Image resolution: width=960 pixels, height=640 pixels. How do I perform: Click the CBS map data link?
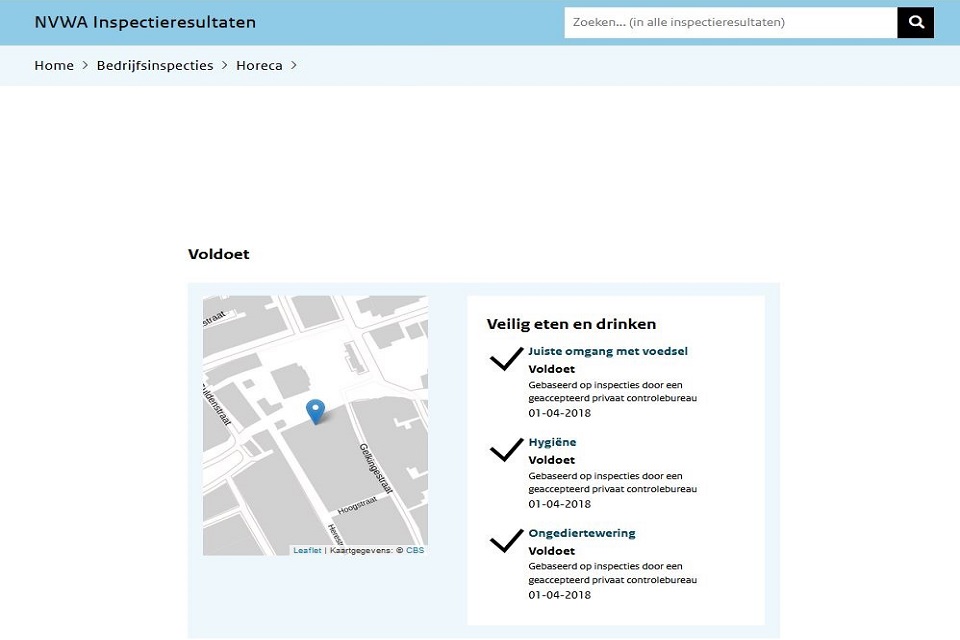pyautogui.click(x=415, y=550)
